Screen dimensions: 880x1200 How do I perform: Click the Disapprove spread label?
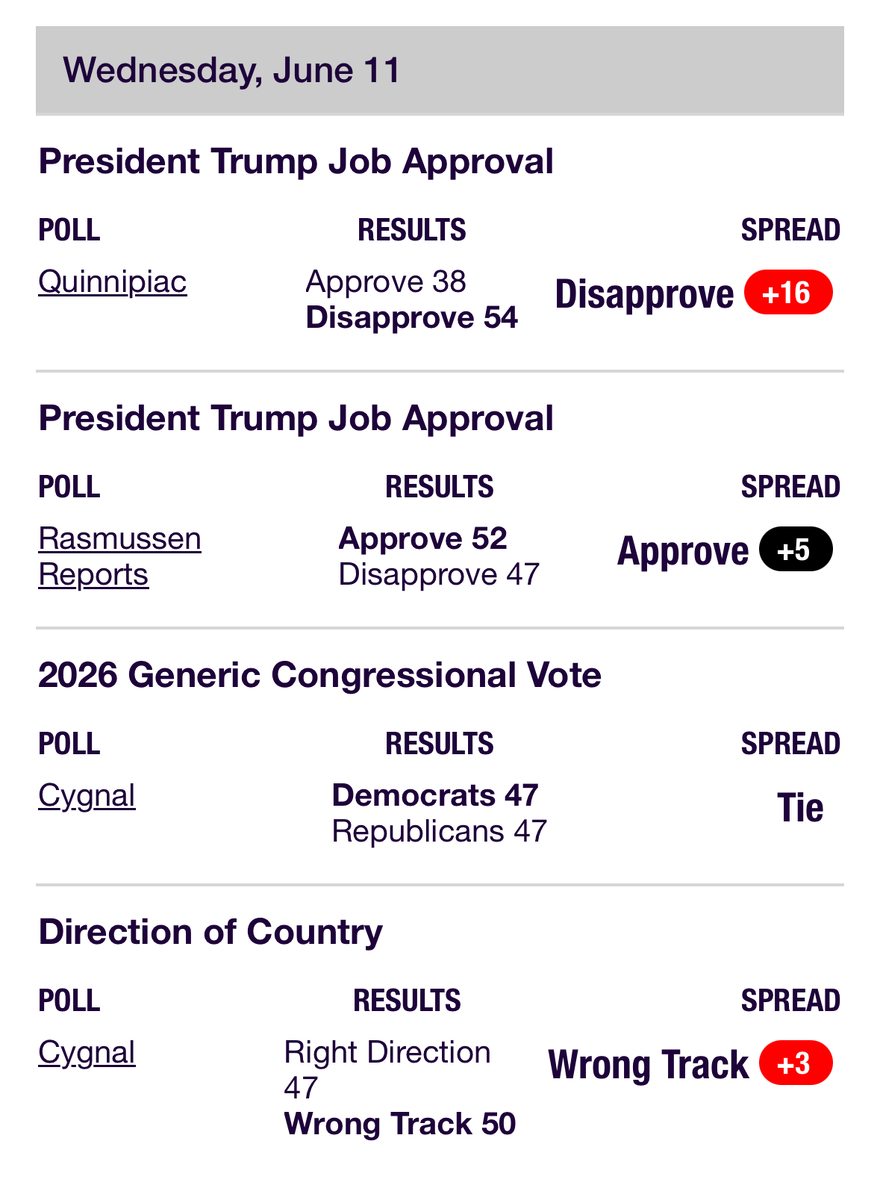(x=644, y=295)
